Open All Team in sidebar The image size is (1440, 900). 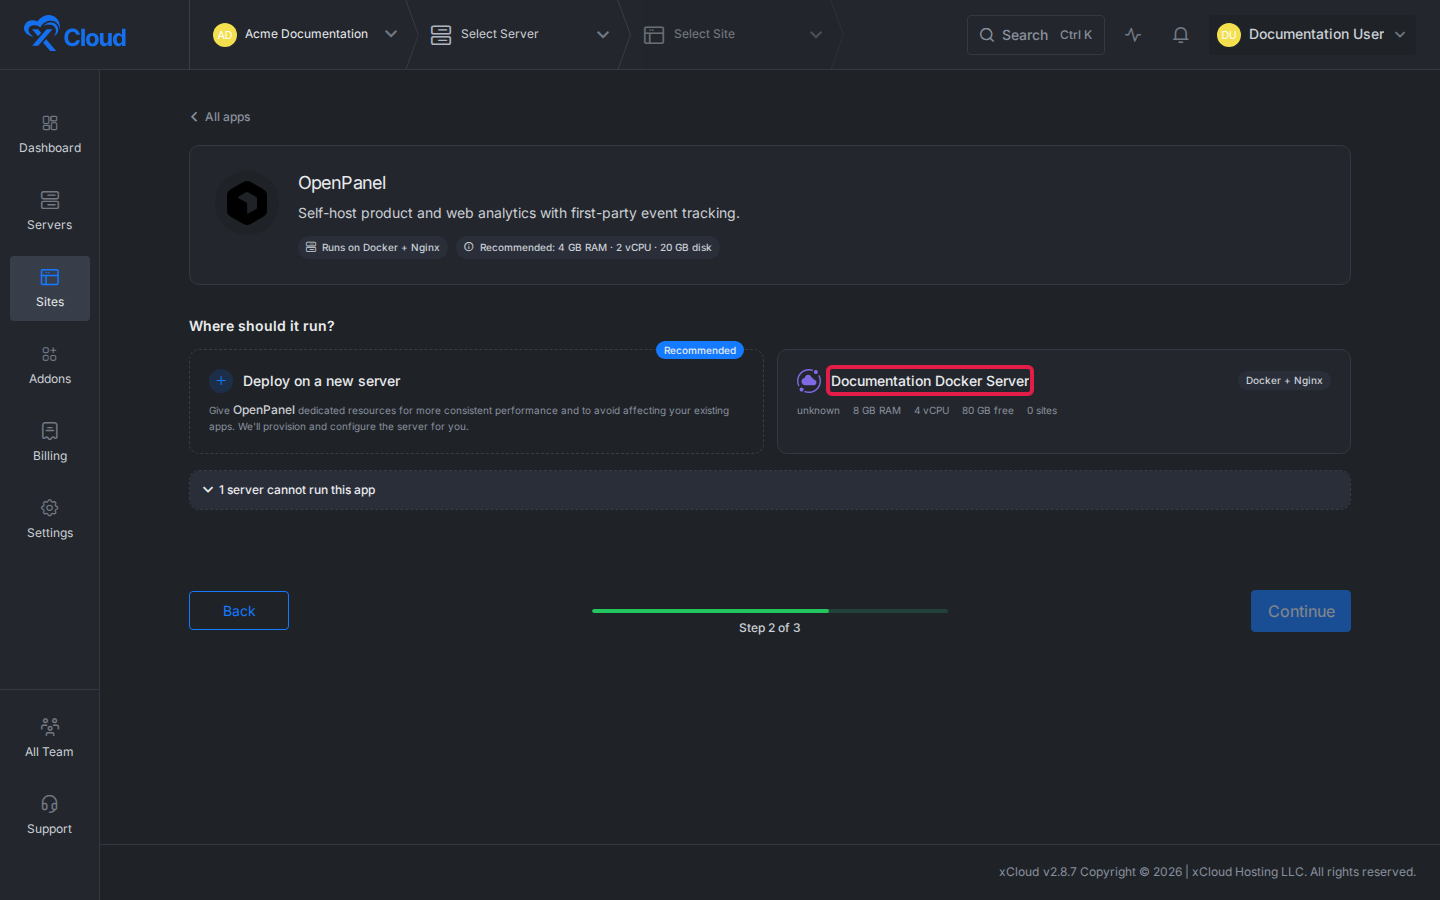(x=50, y=738)
